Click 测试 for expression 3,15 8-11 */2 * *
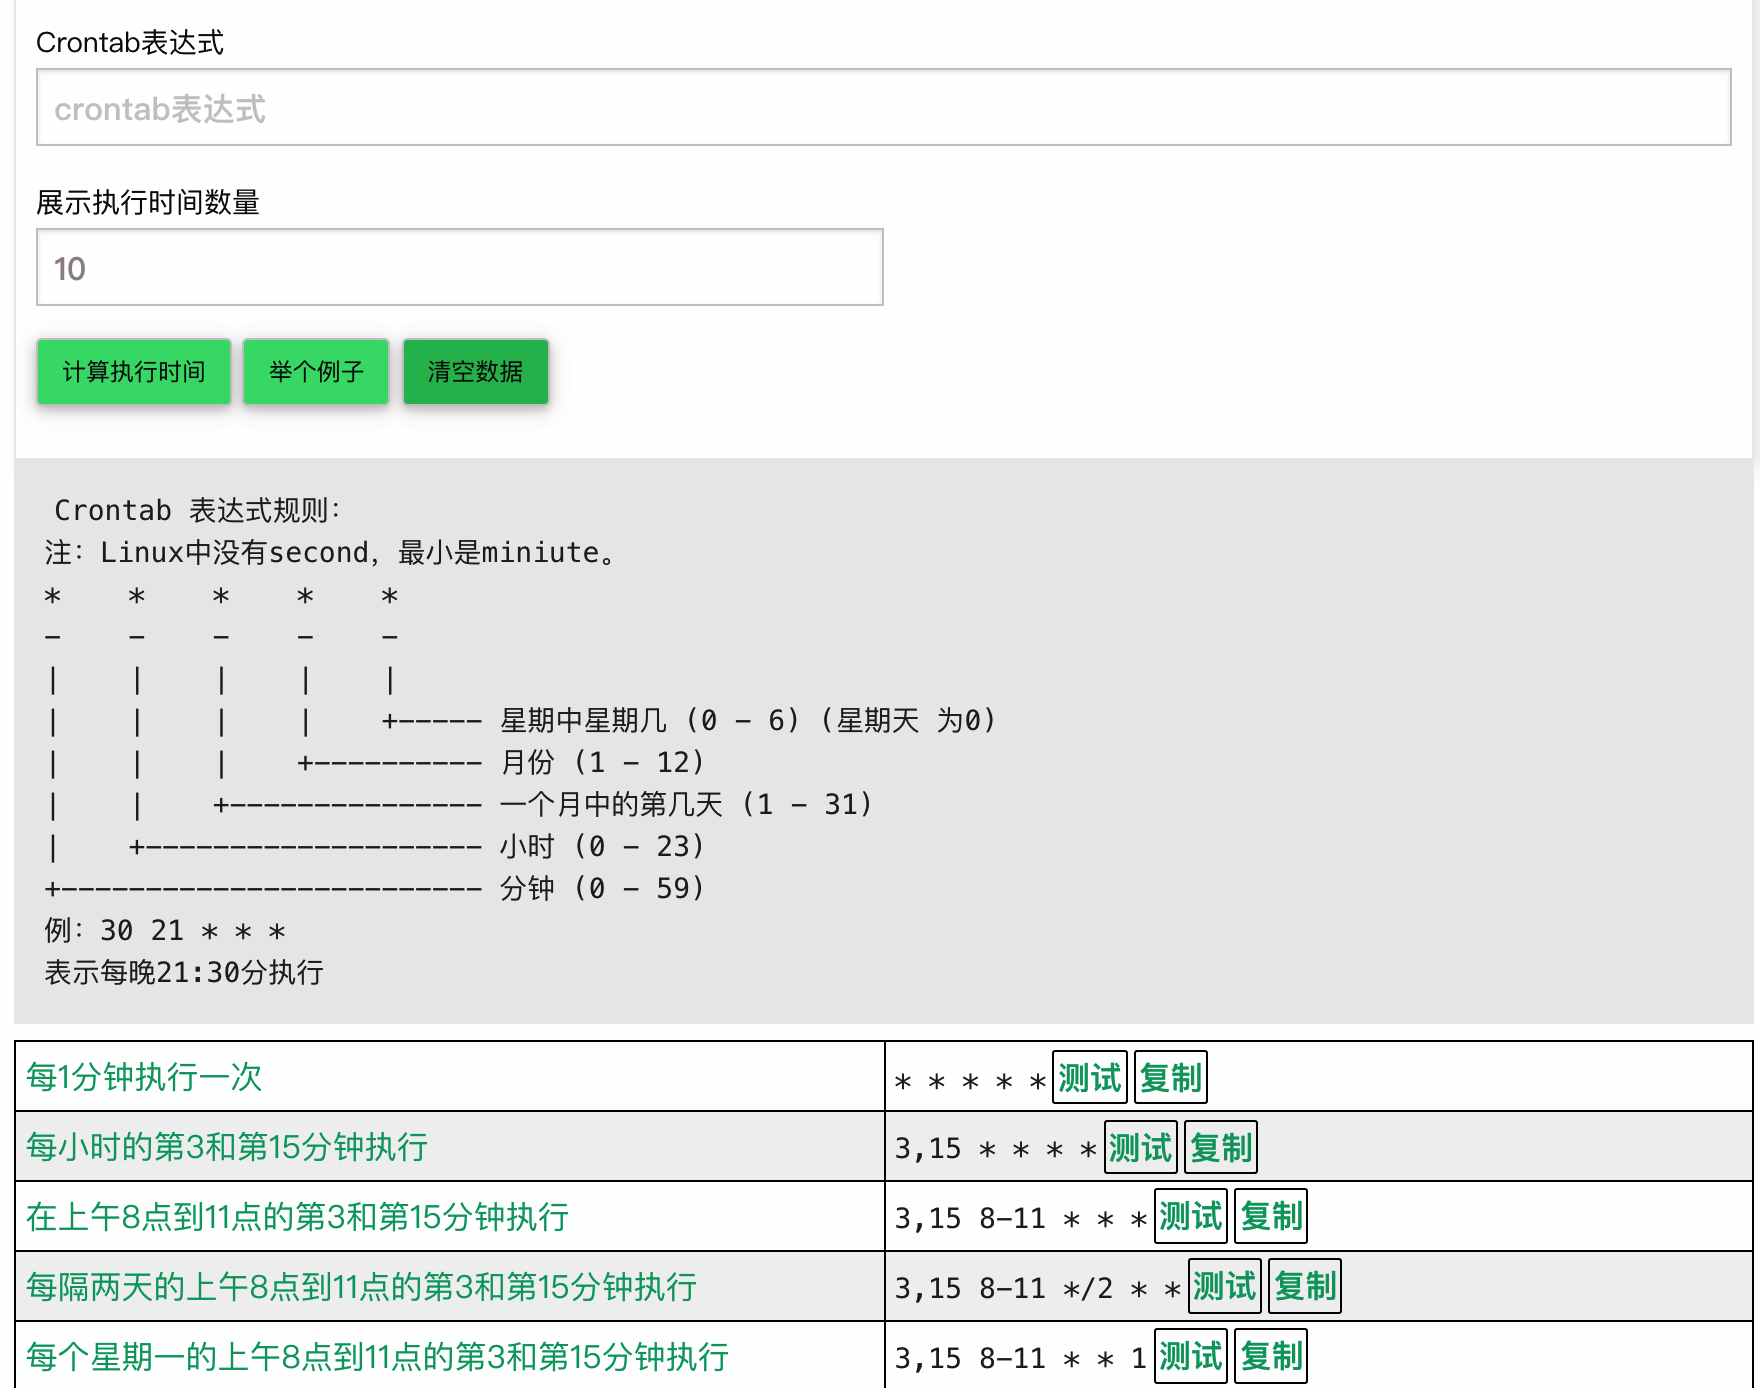Viewport: 1760px width, 1388px height. tap(1223, 1287)
